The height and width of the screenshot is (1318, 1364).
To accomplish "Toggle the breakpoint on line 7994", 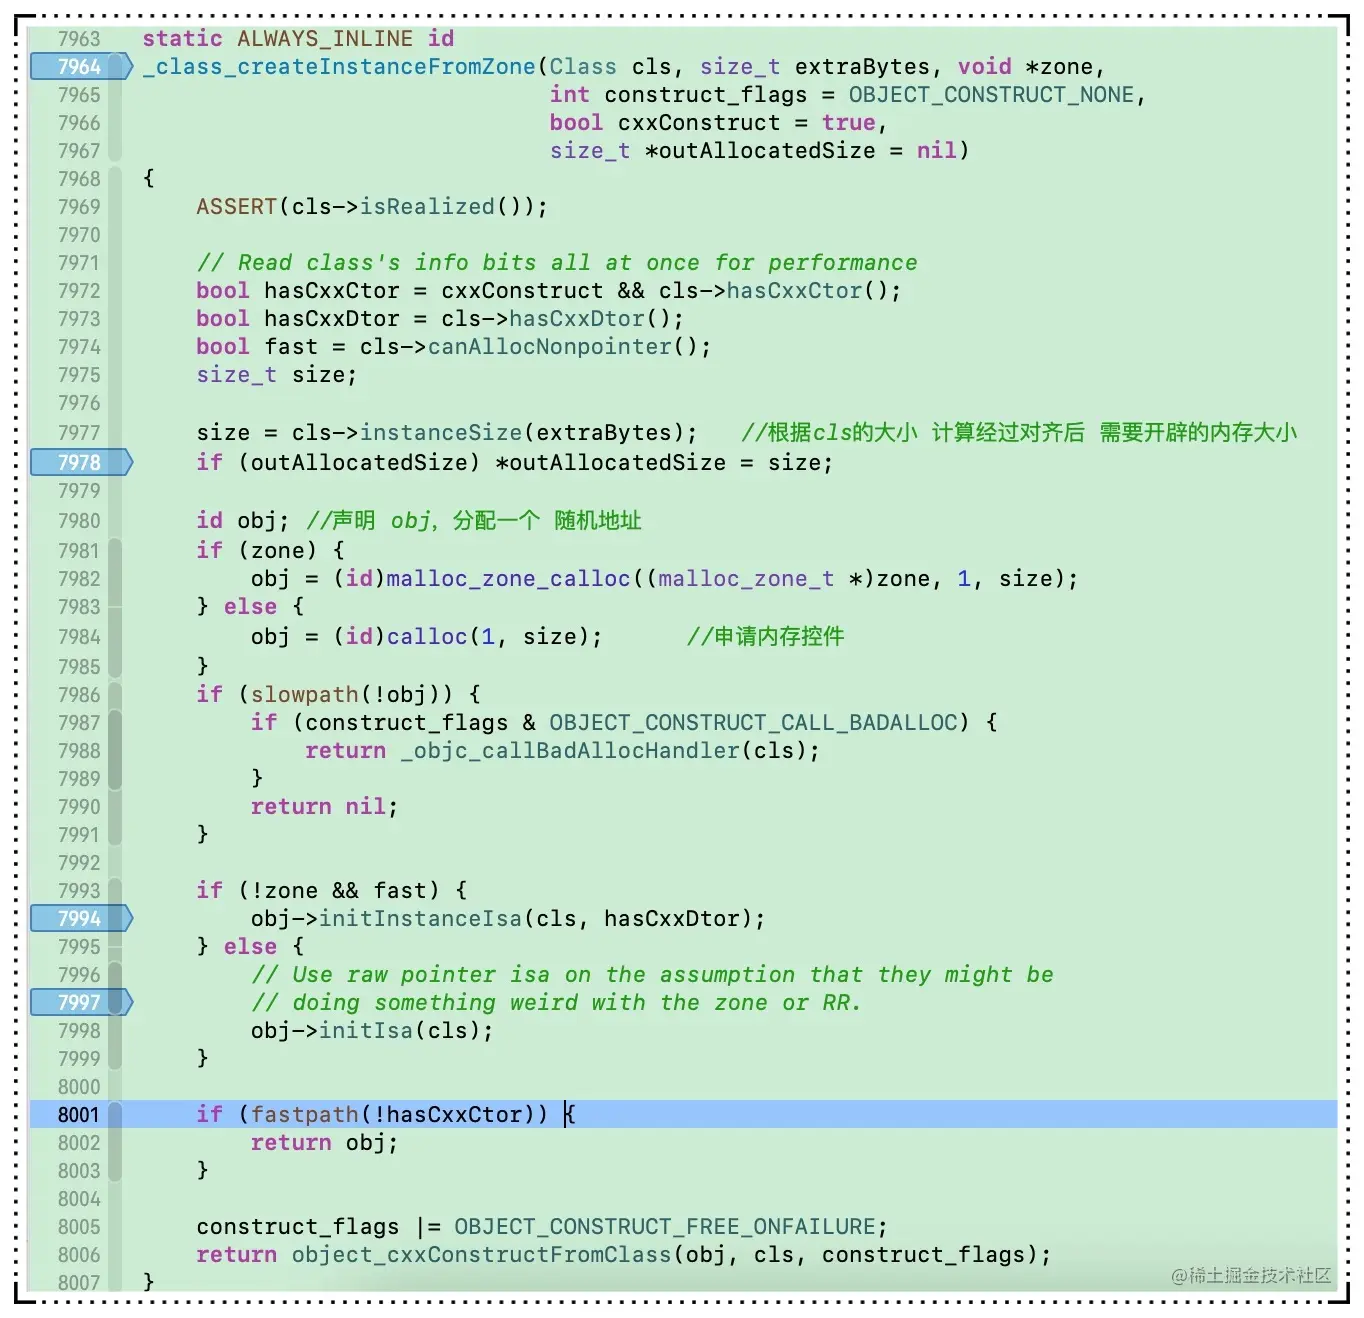I will [x=80, y=918].
